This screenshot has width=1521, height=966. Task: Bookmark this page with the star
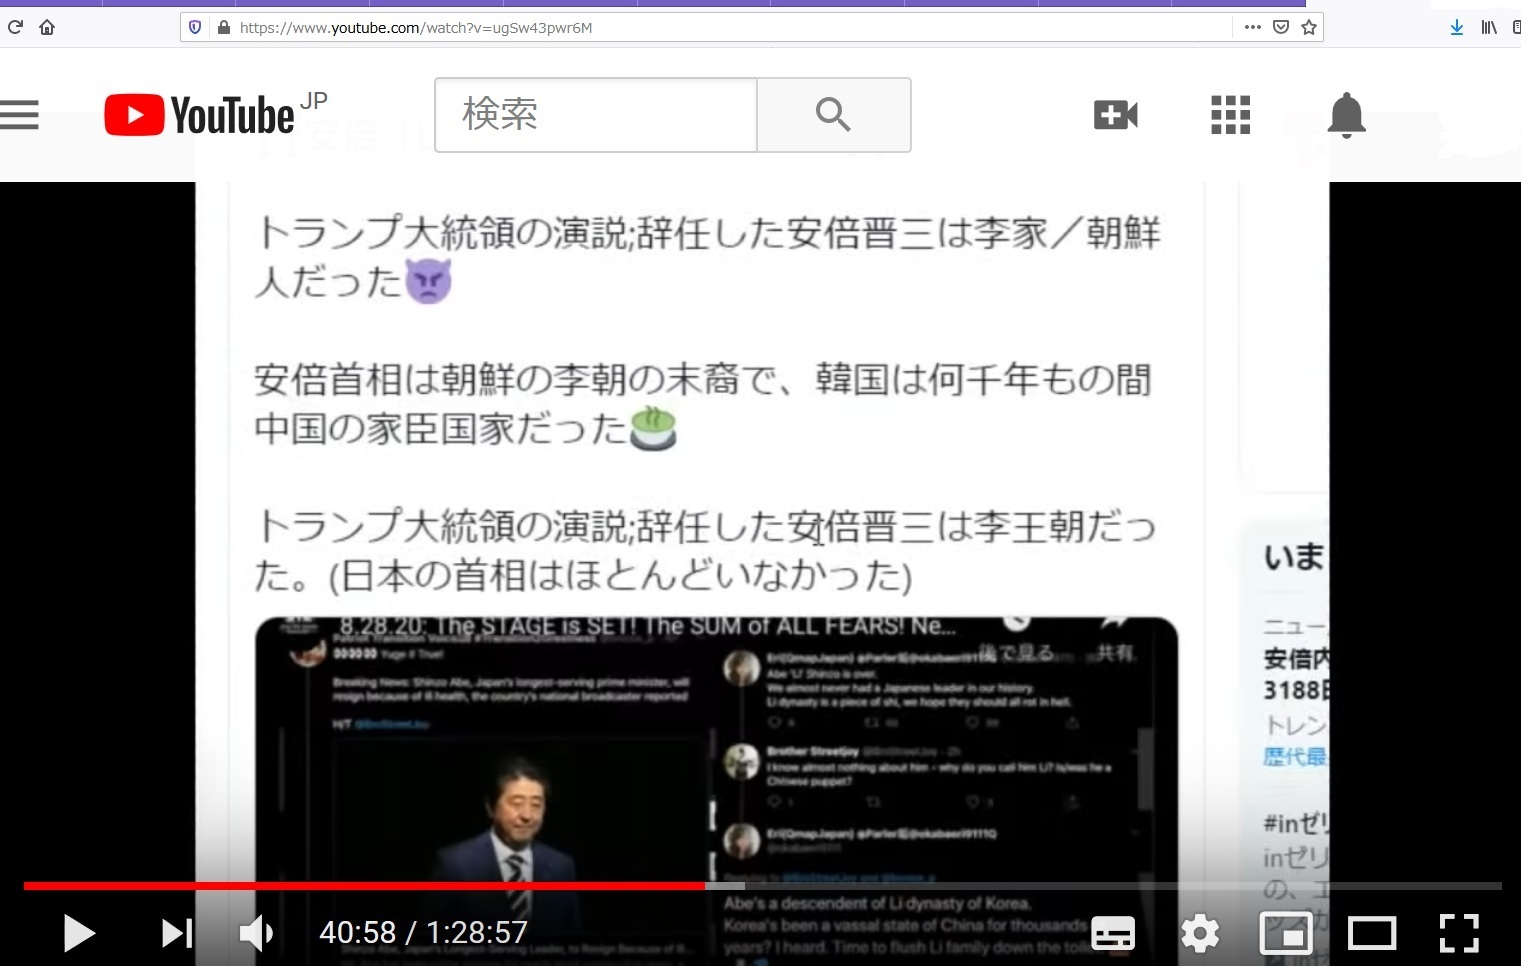pos(1309,27)
